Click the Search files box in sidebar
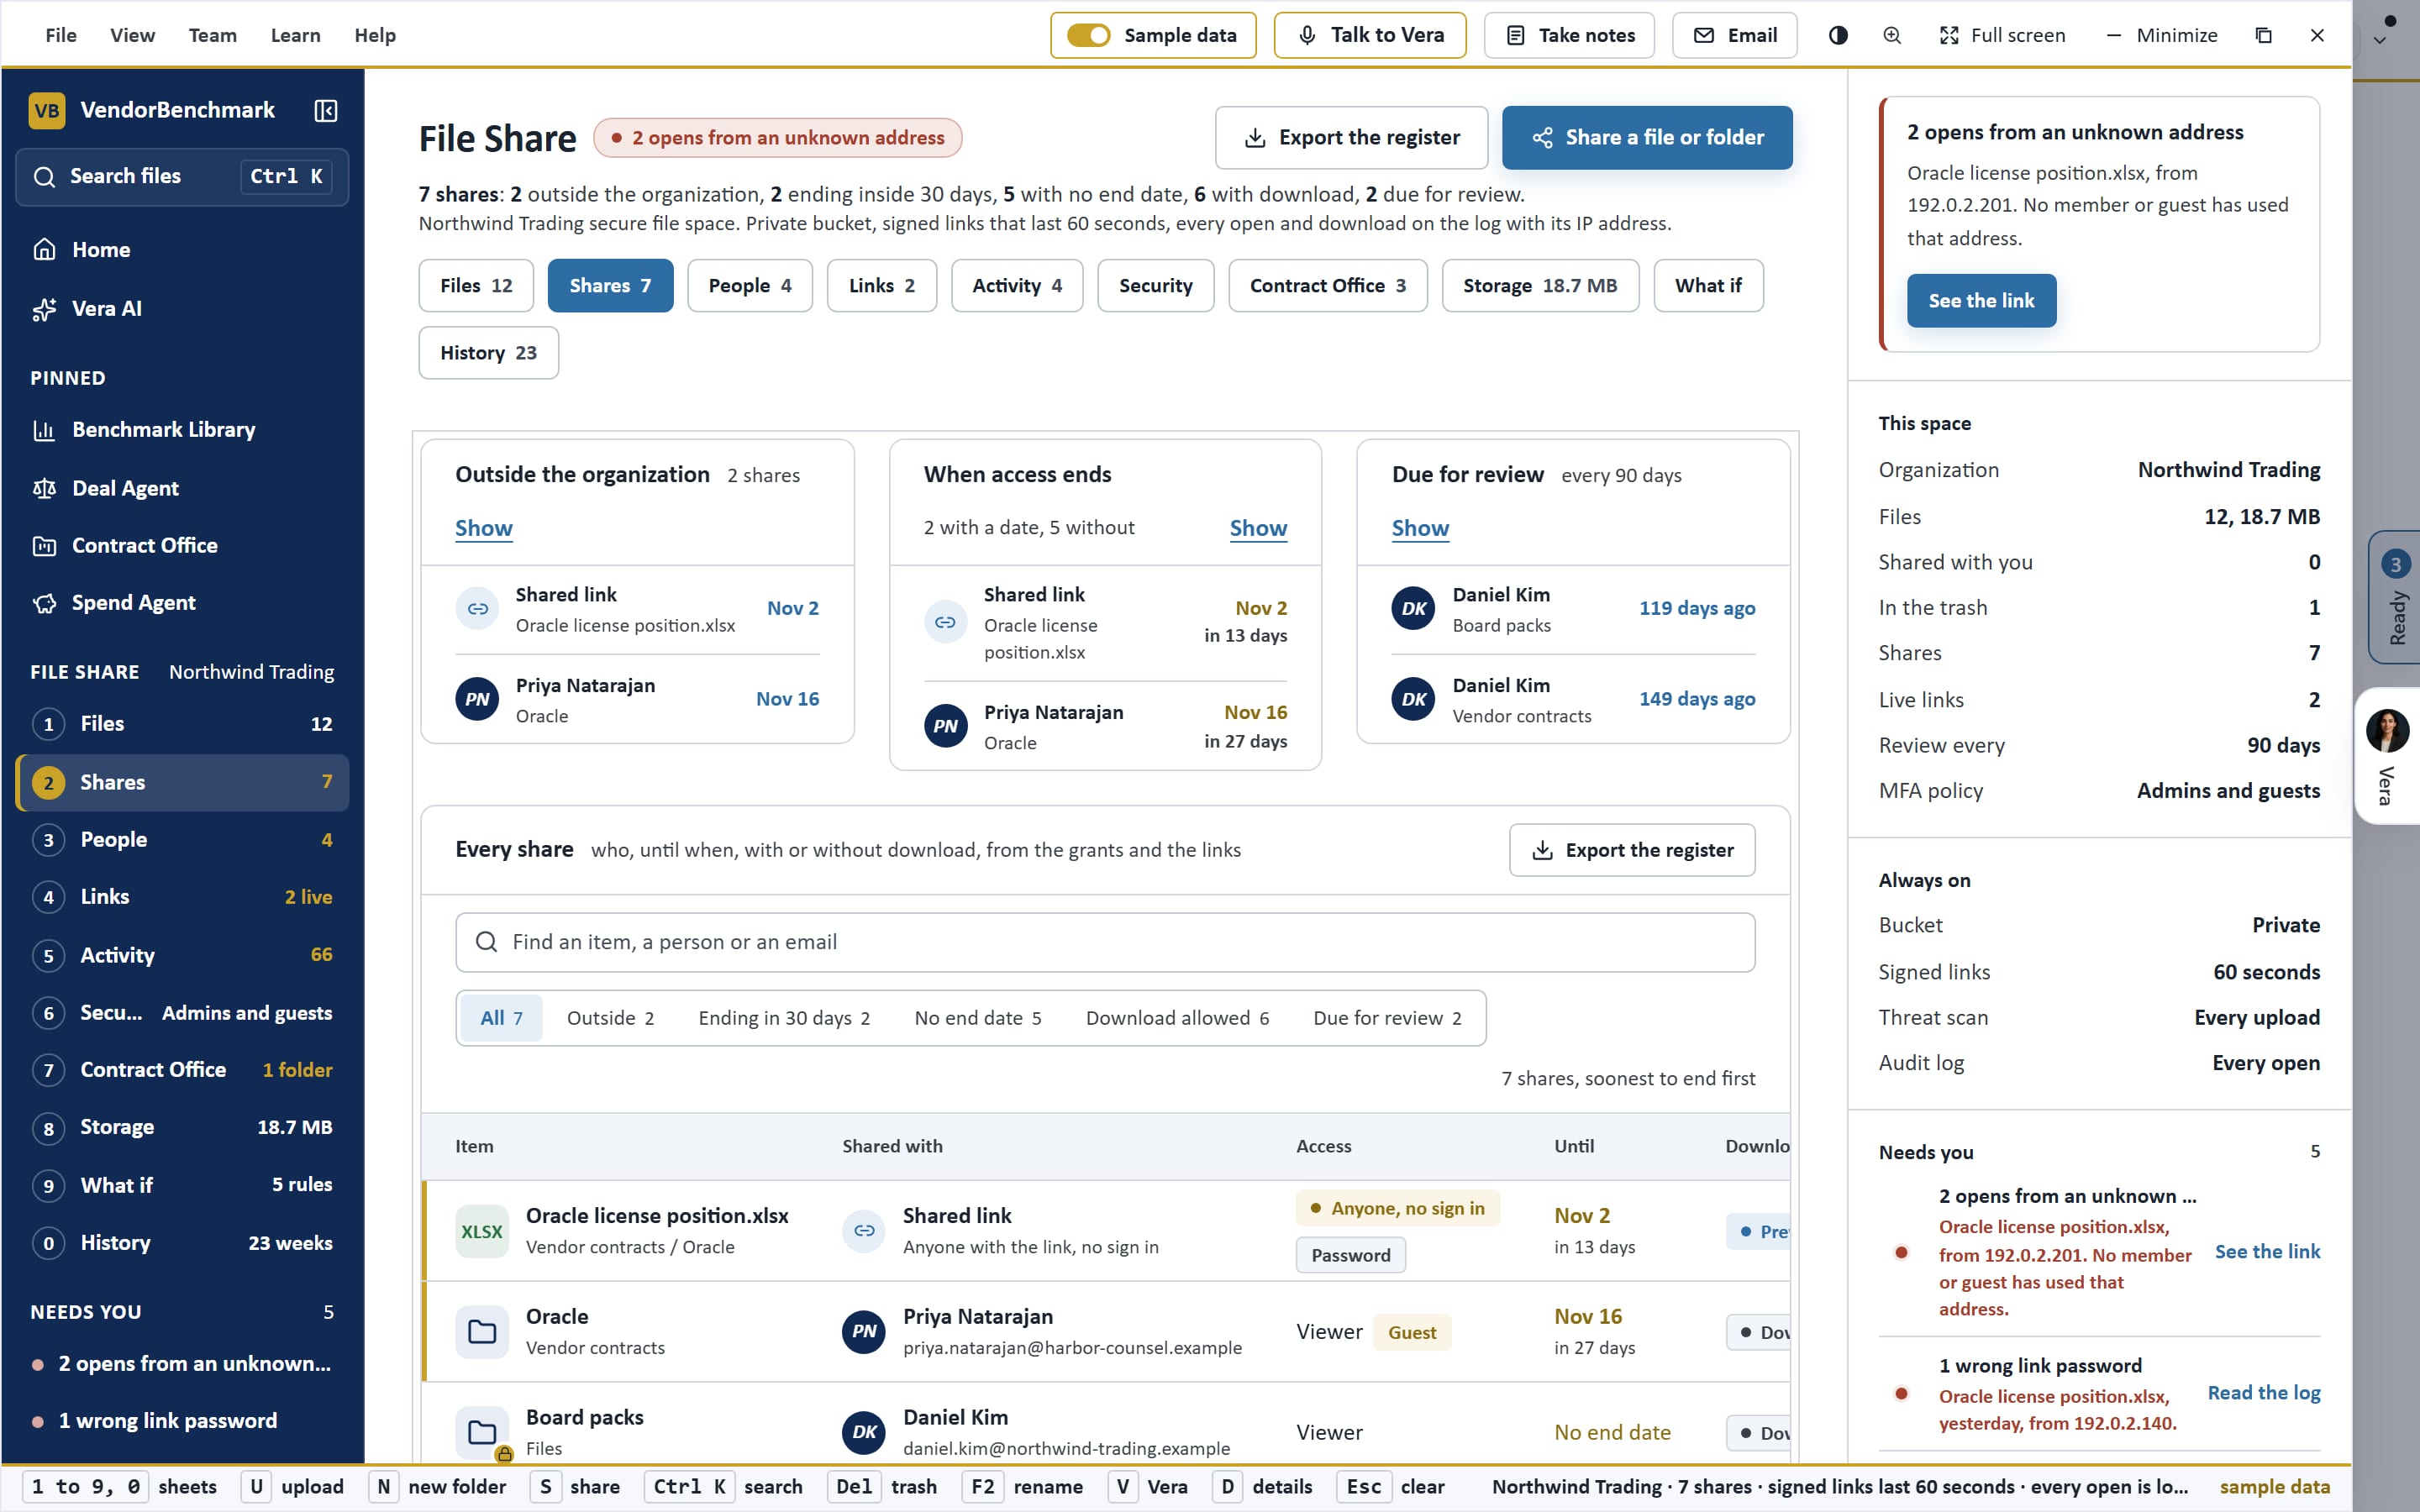This screenshot has width=2420, height=1512. pyautogui.click(x=182, y=177)
